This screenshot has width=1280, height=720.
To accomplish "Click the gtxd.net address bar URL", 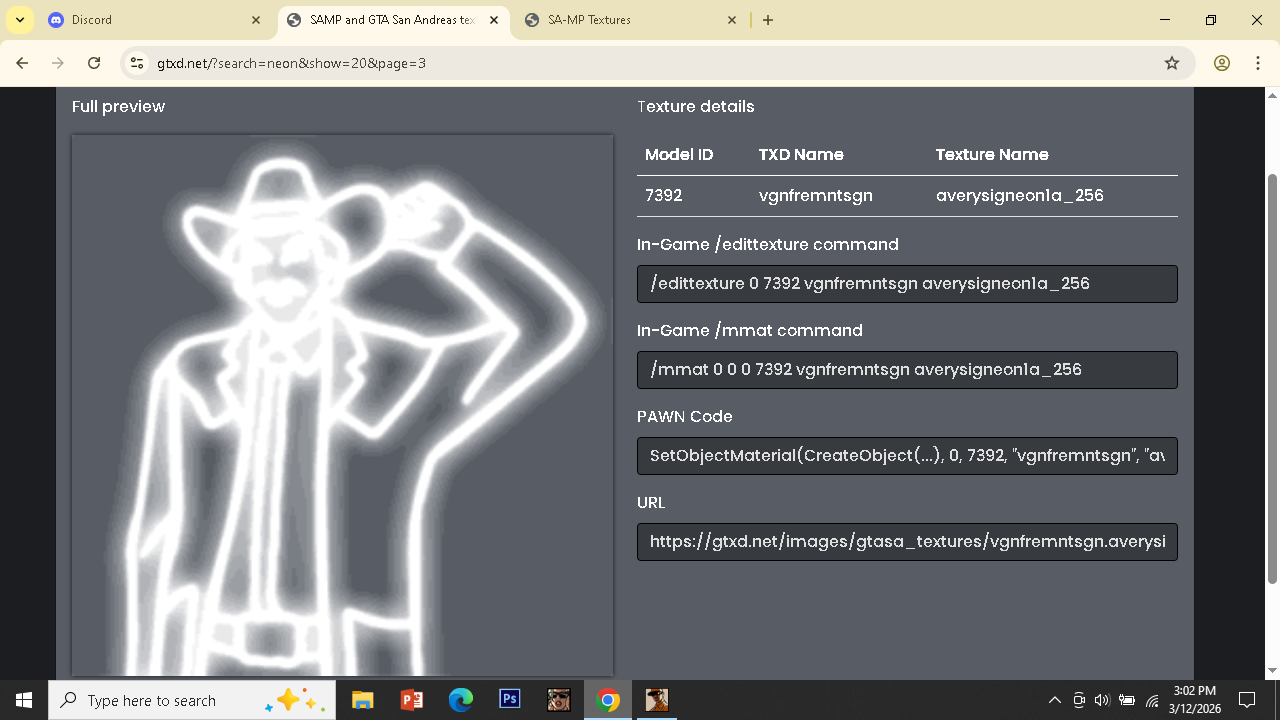I will click(x=291, y=63).
